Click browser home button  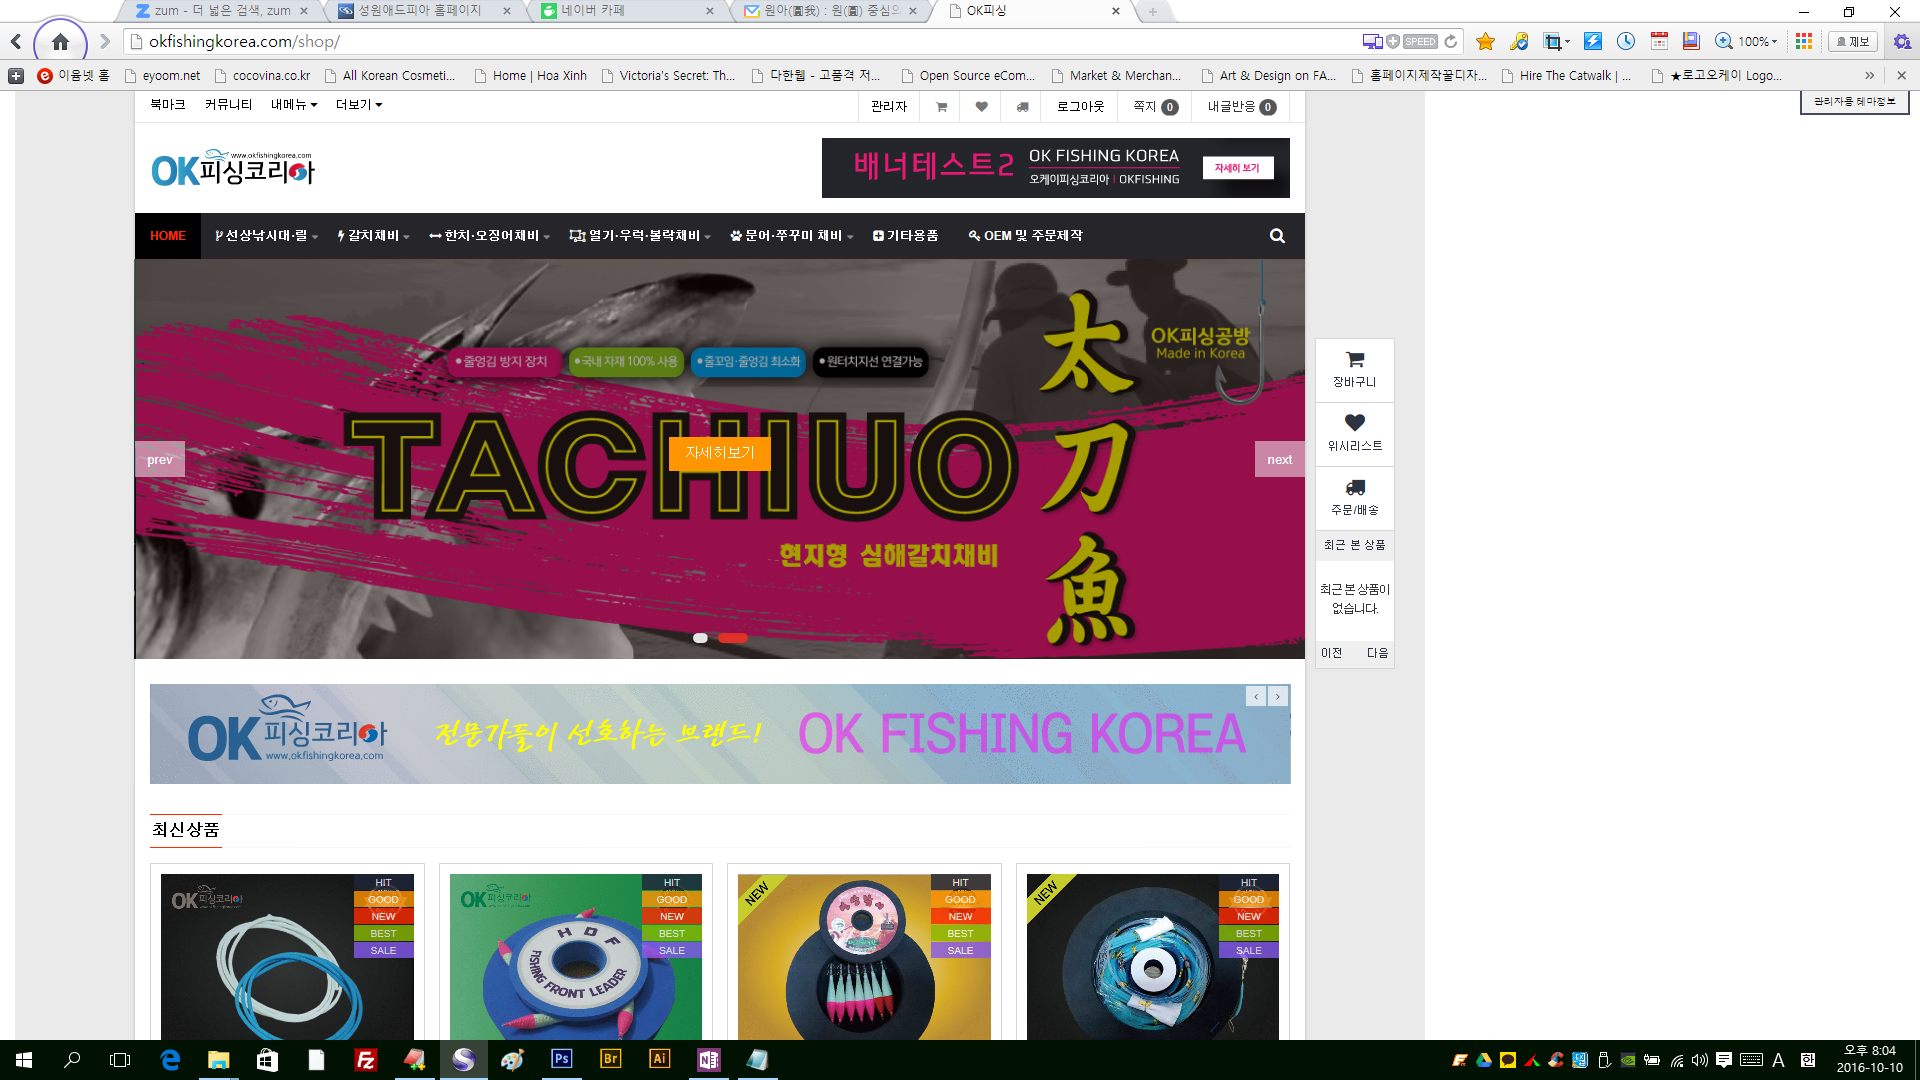tap(60, 42)
